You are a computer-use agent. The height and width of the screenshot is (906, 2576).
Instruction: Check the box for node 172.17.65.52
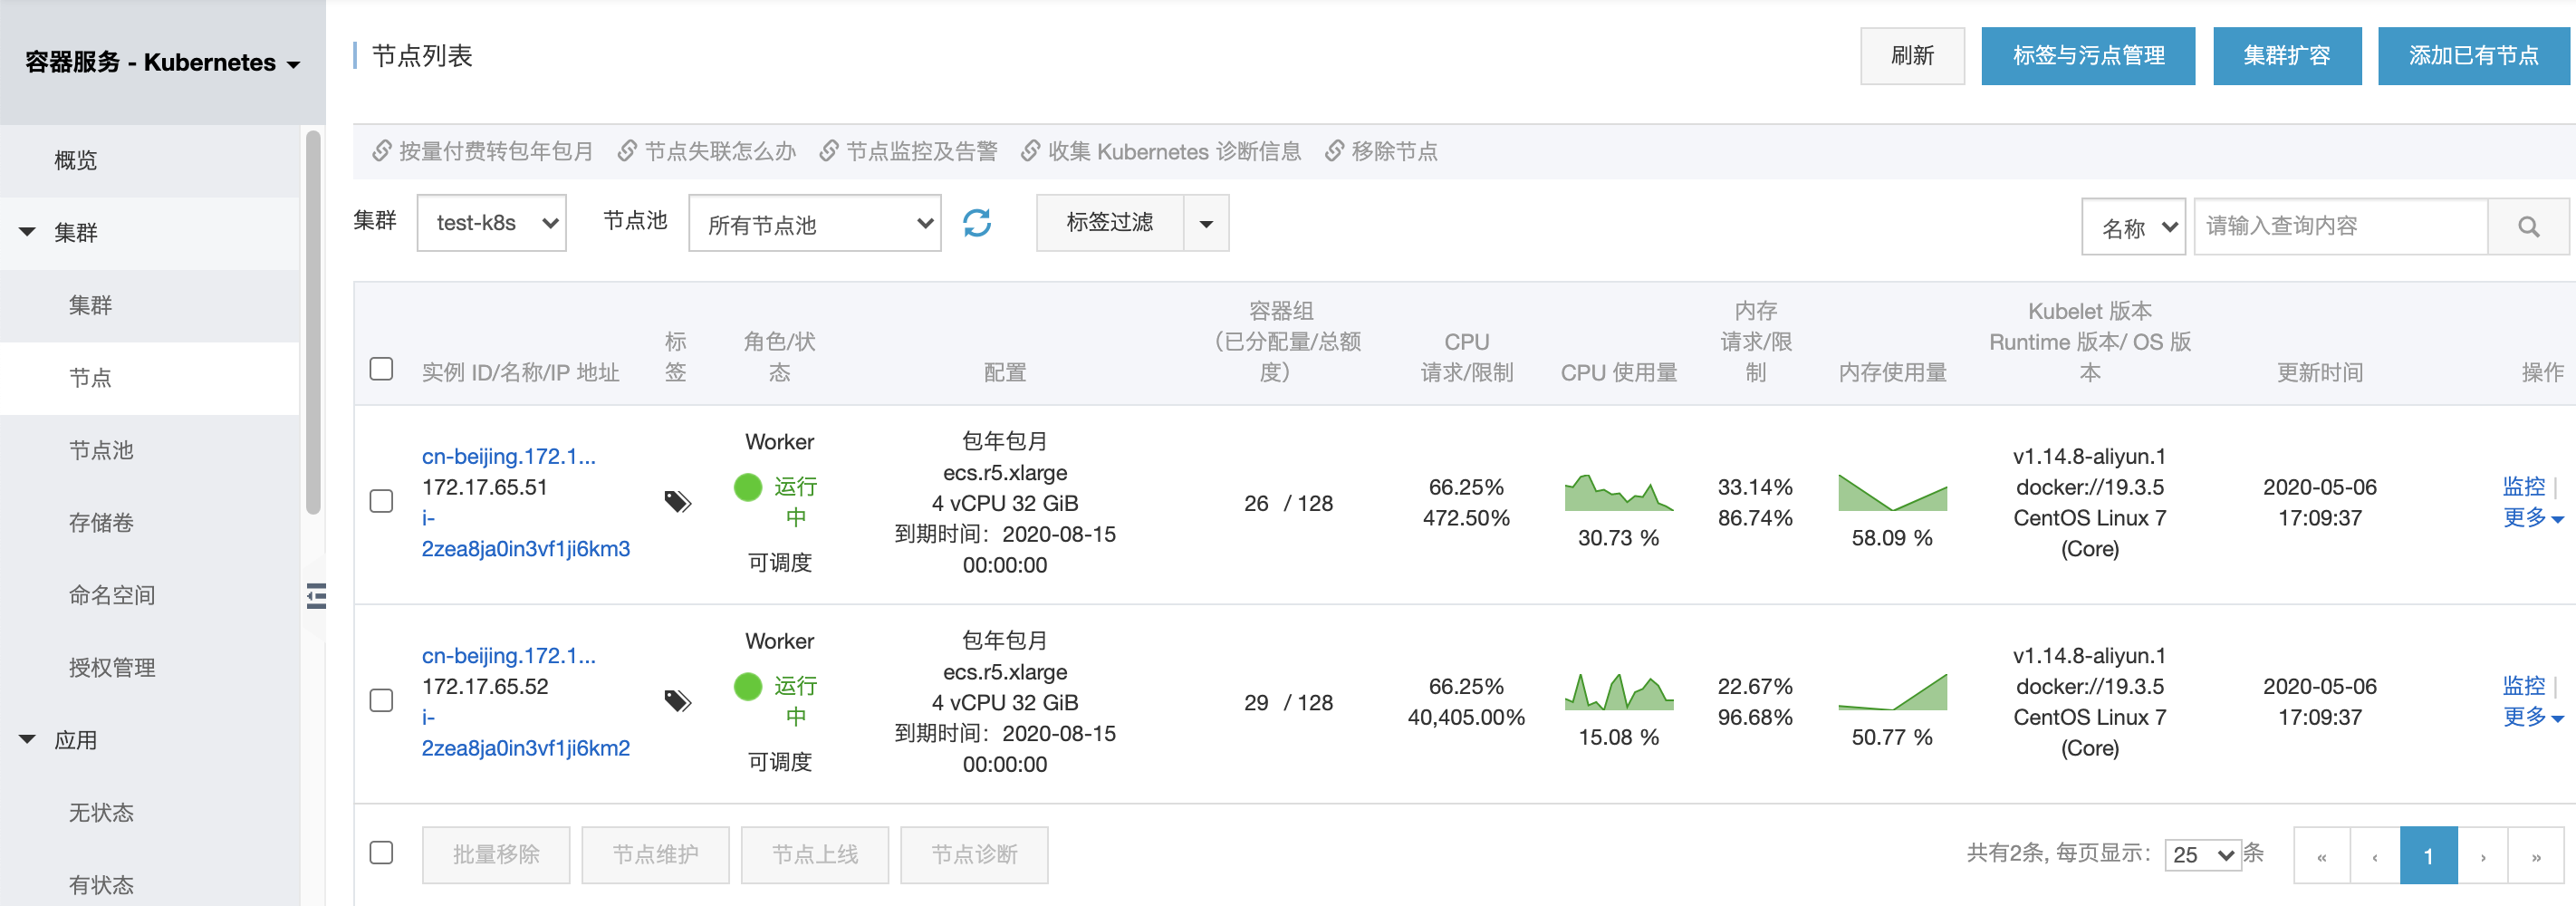381,700
